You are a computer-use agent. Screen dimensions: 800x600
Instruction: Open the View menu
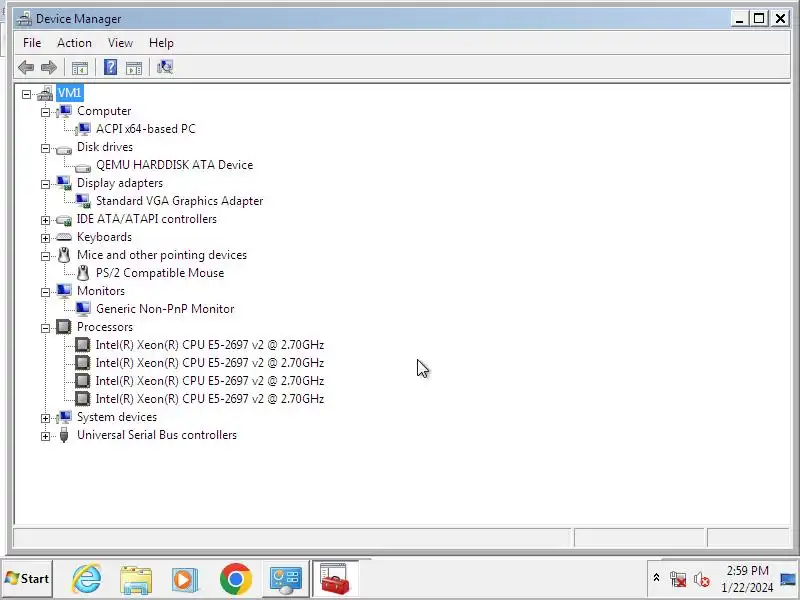(120, 43)
